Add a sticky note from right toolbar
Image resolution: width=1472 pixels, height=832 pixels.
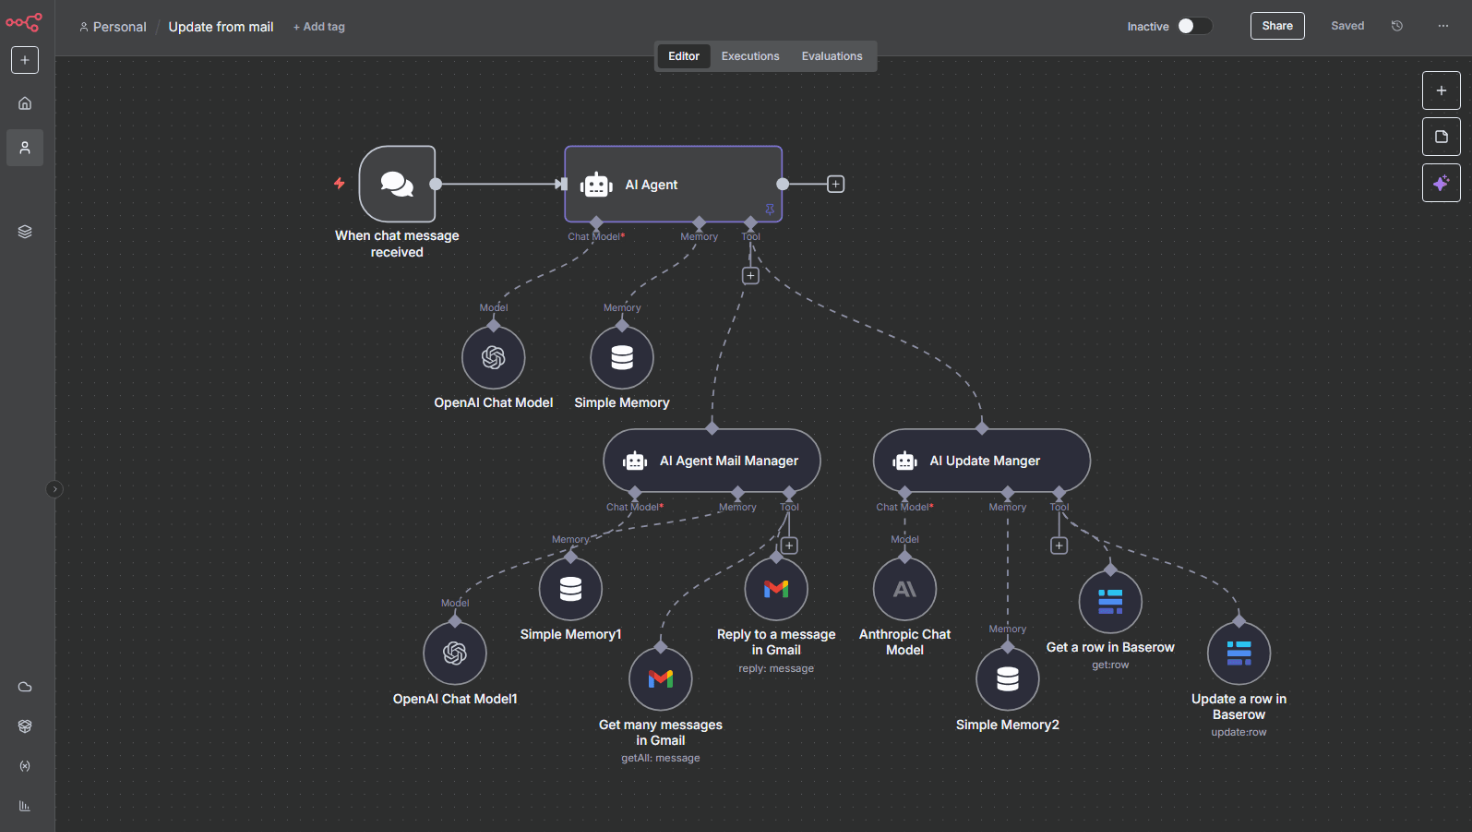[1441, 137]
